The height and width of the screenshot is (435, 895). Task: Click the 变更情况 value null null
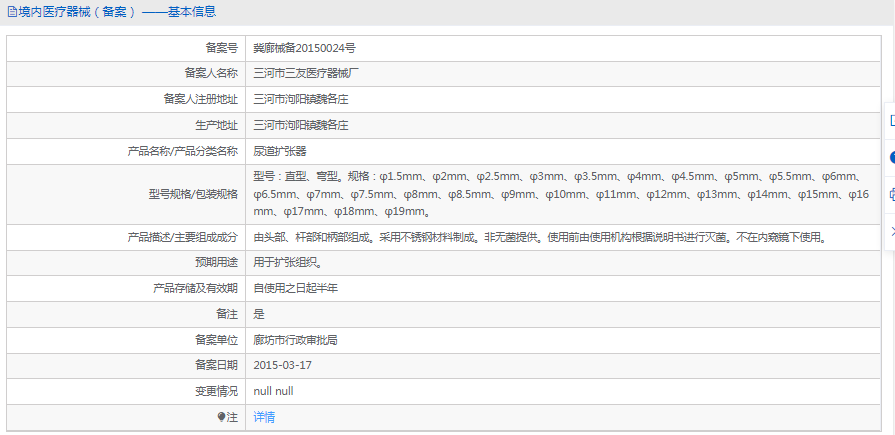273,392
